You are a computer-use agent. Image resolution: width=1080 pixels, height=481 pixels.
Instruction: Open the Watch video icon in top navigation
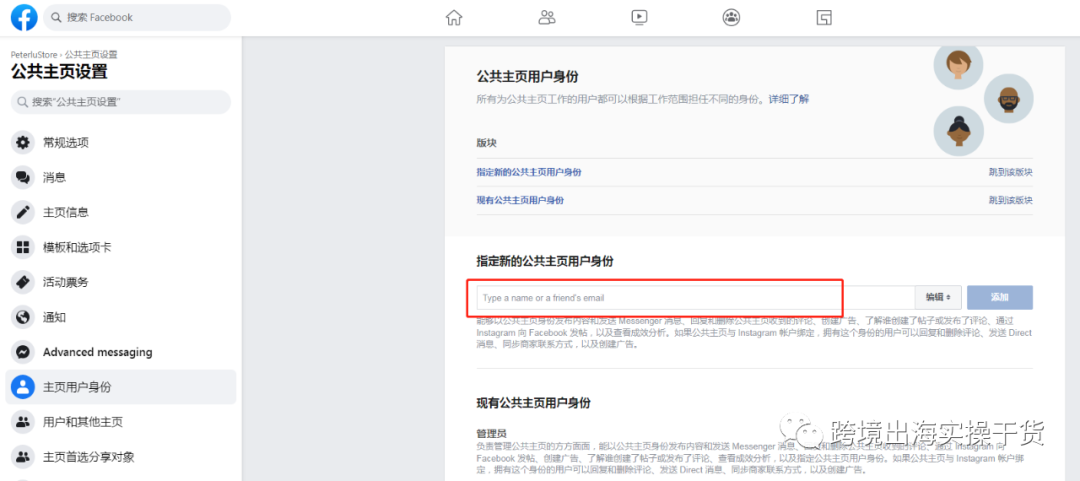[639, 17]
